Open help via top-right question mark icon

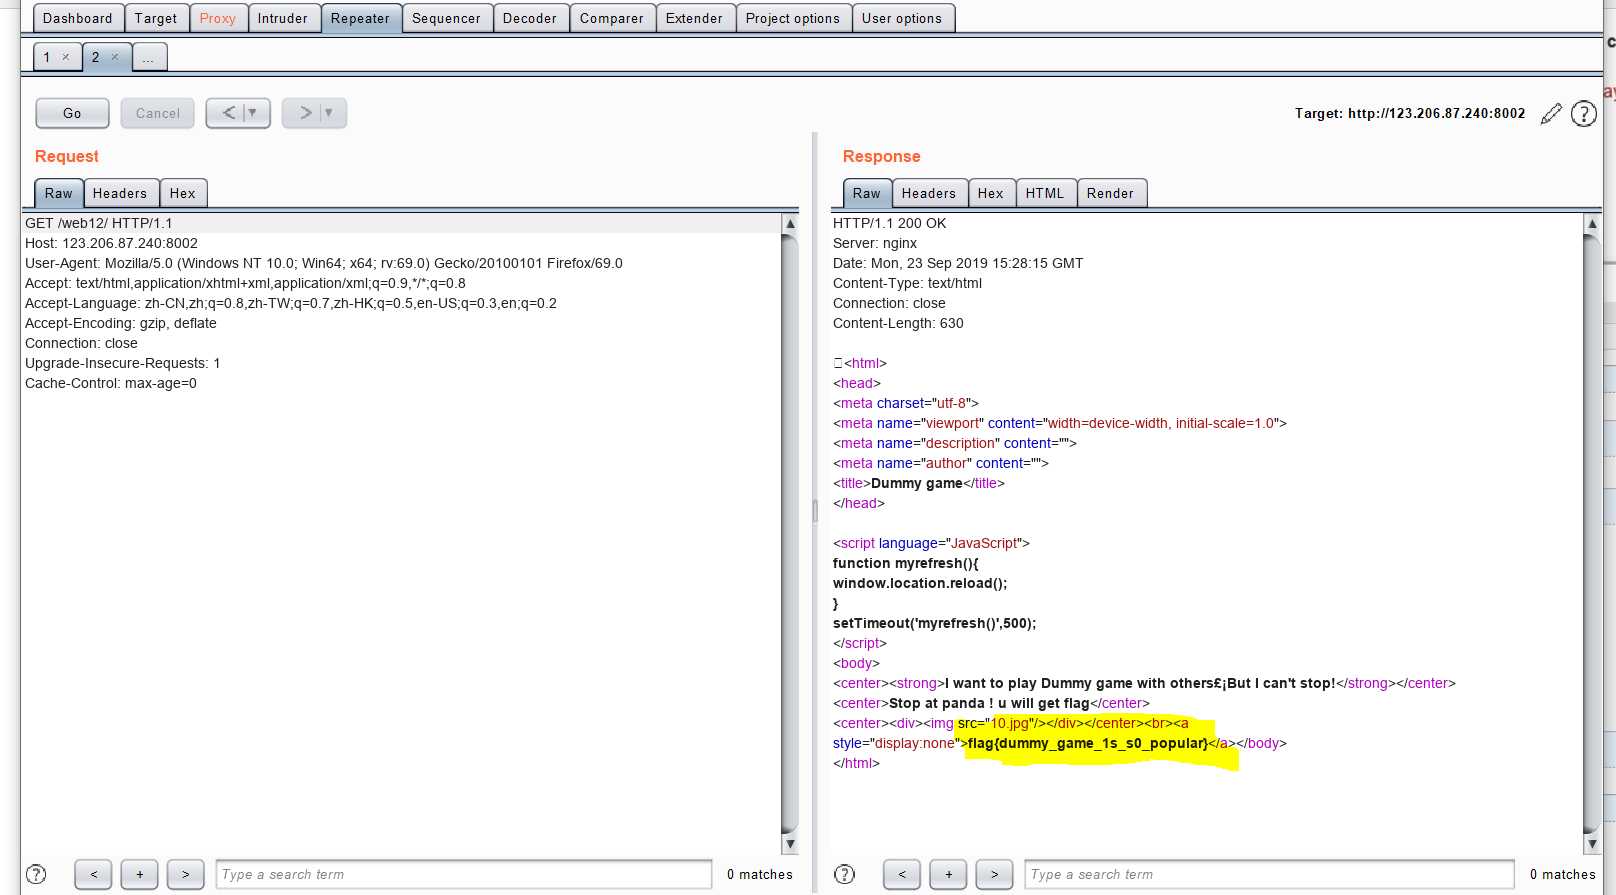pyautogui.click(x=1584, y=114)
